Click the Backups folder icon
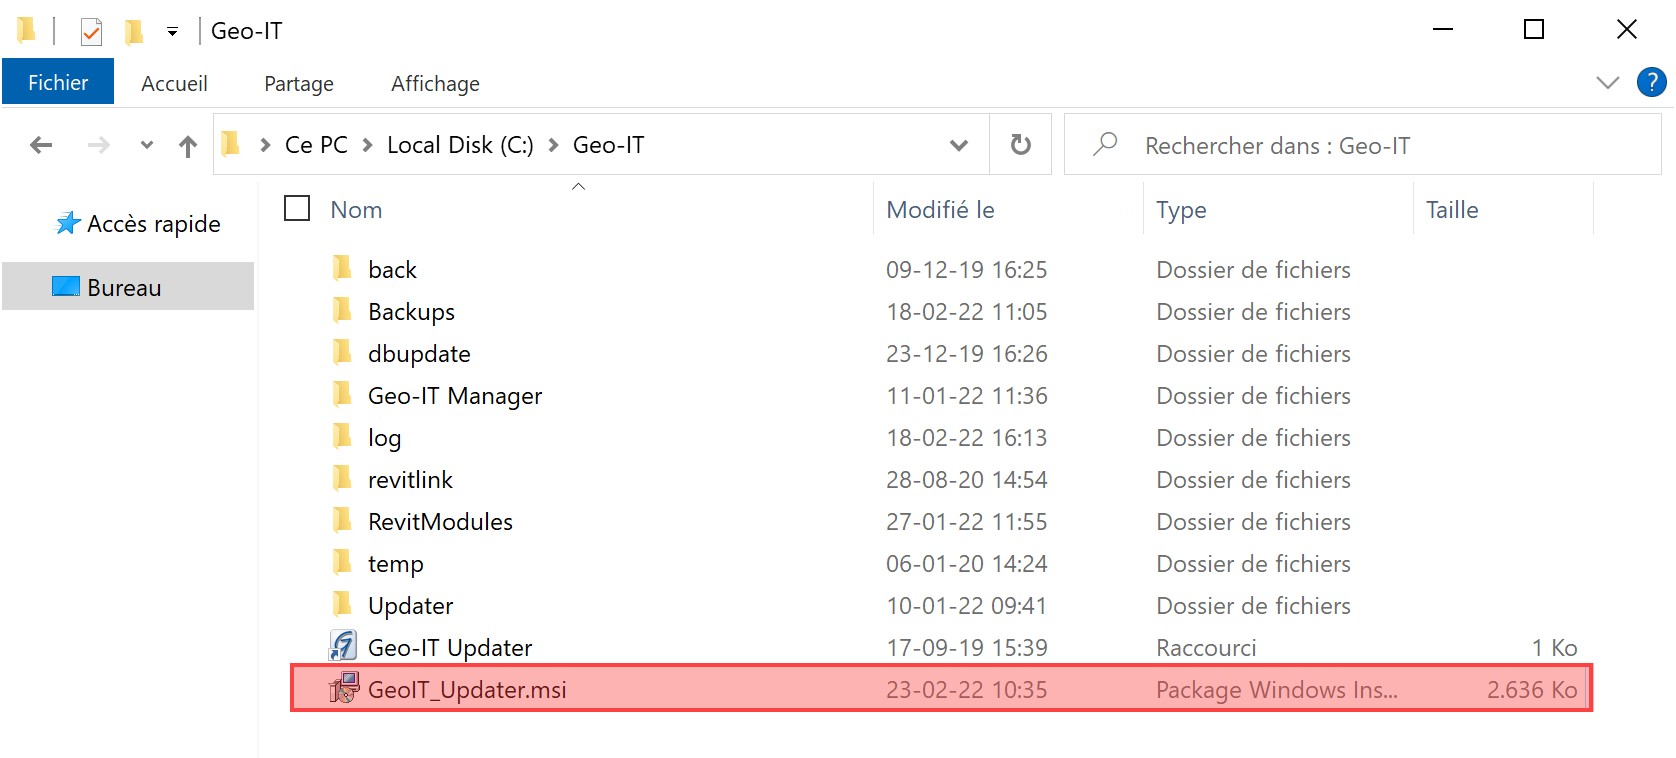The width and height of the screenshot is (1676, 758). point(342,309)
